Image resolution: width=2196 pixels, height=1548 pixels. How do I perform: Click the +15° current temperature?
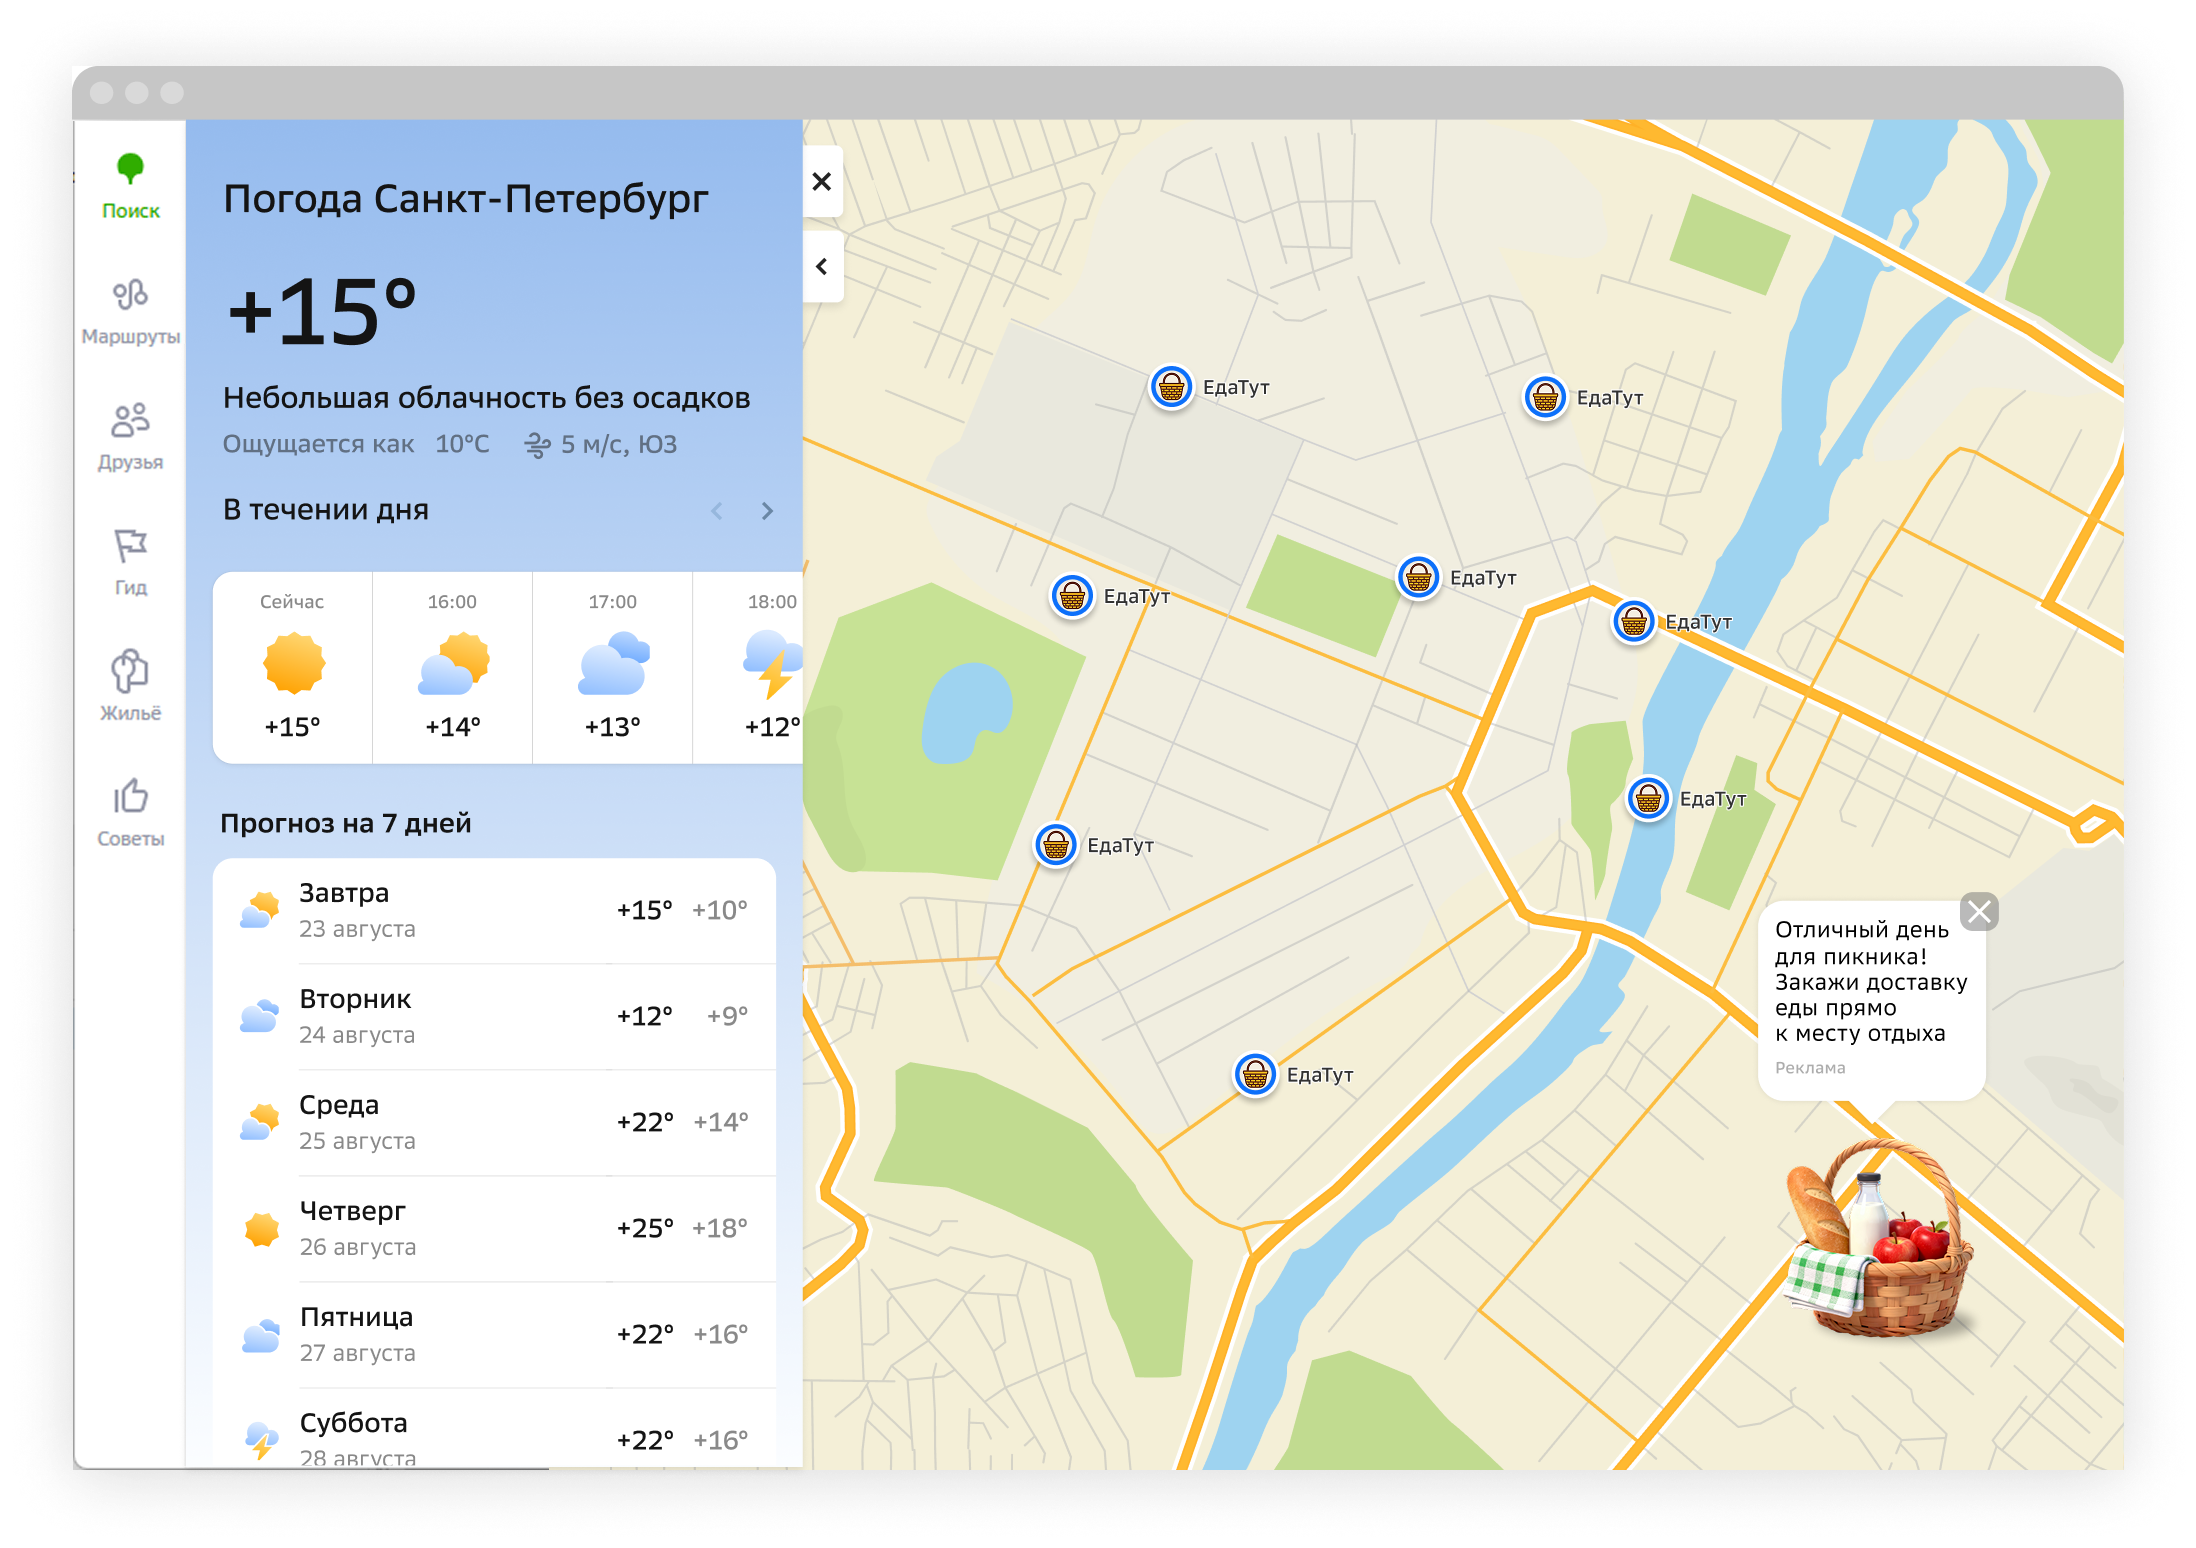click(321, 312)
